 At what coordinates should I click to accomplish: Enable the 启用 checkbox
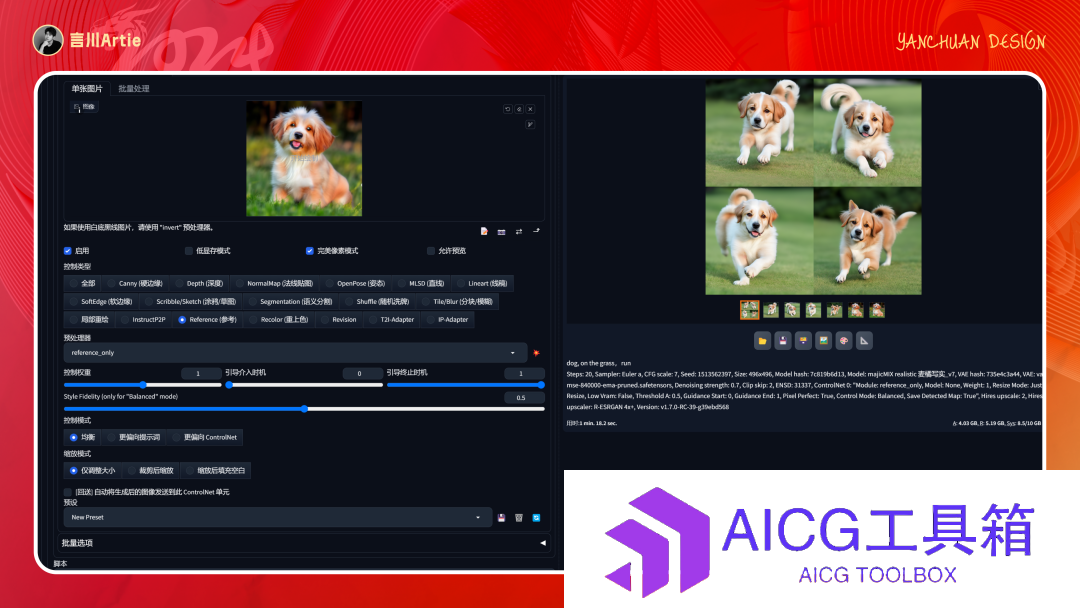[68, 251]
